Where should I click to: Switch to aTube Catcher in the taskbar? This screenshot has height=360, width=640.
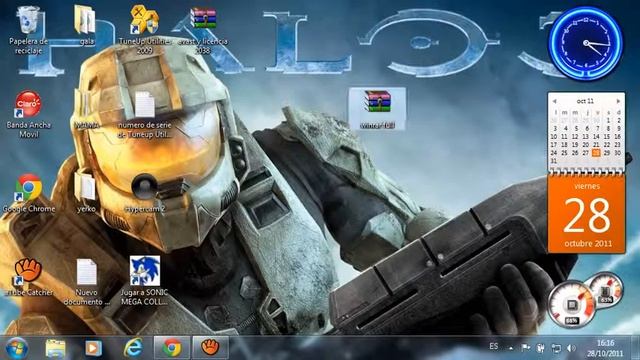pyautogui.click(x=210, y=348)
